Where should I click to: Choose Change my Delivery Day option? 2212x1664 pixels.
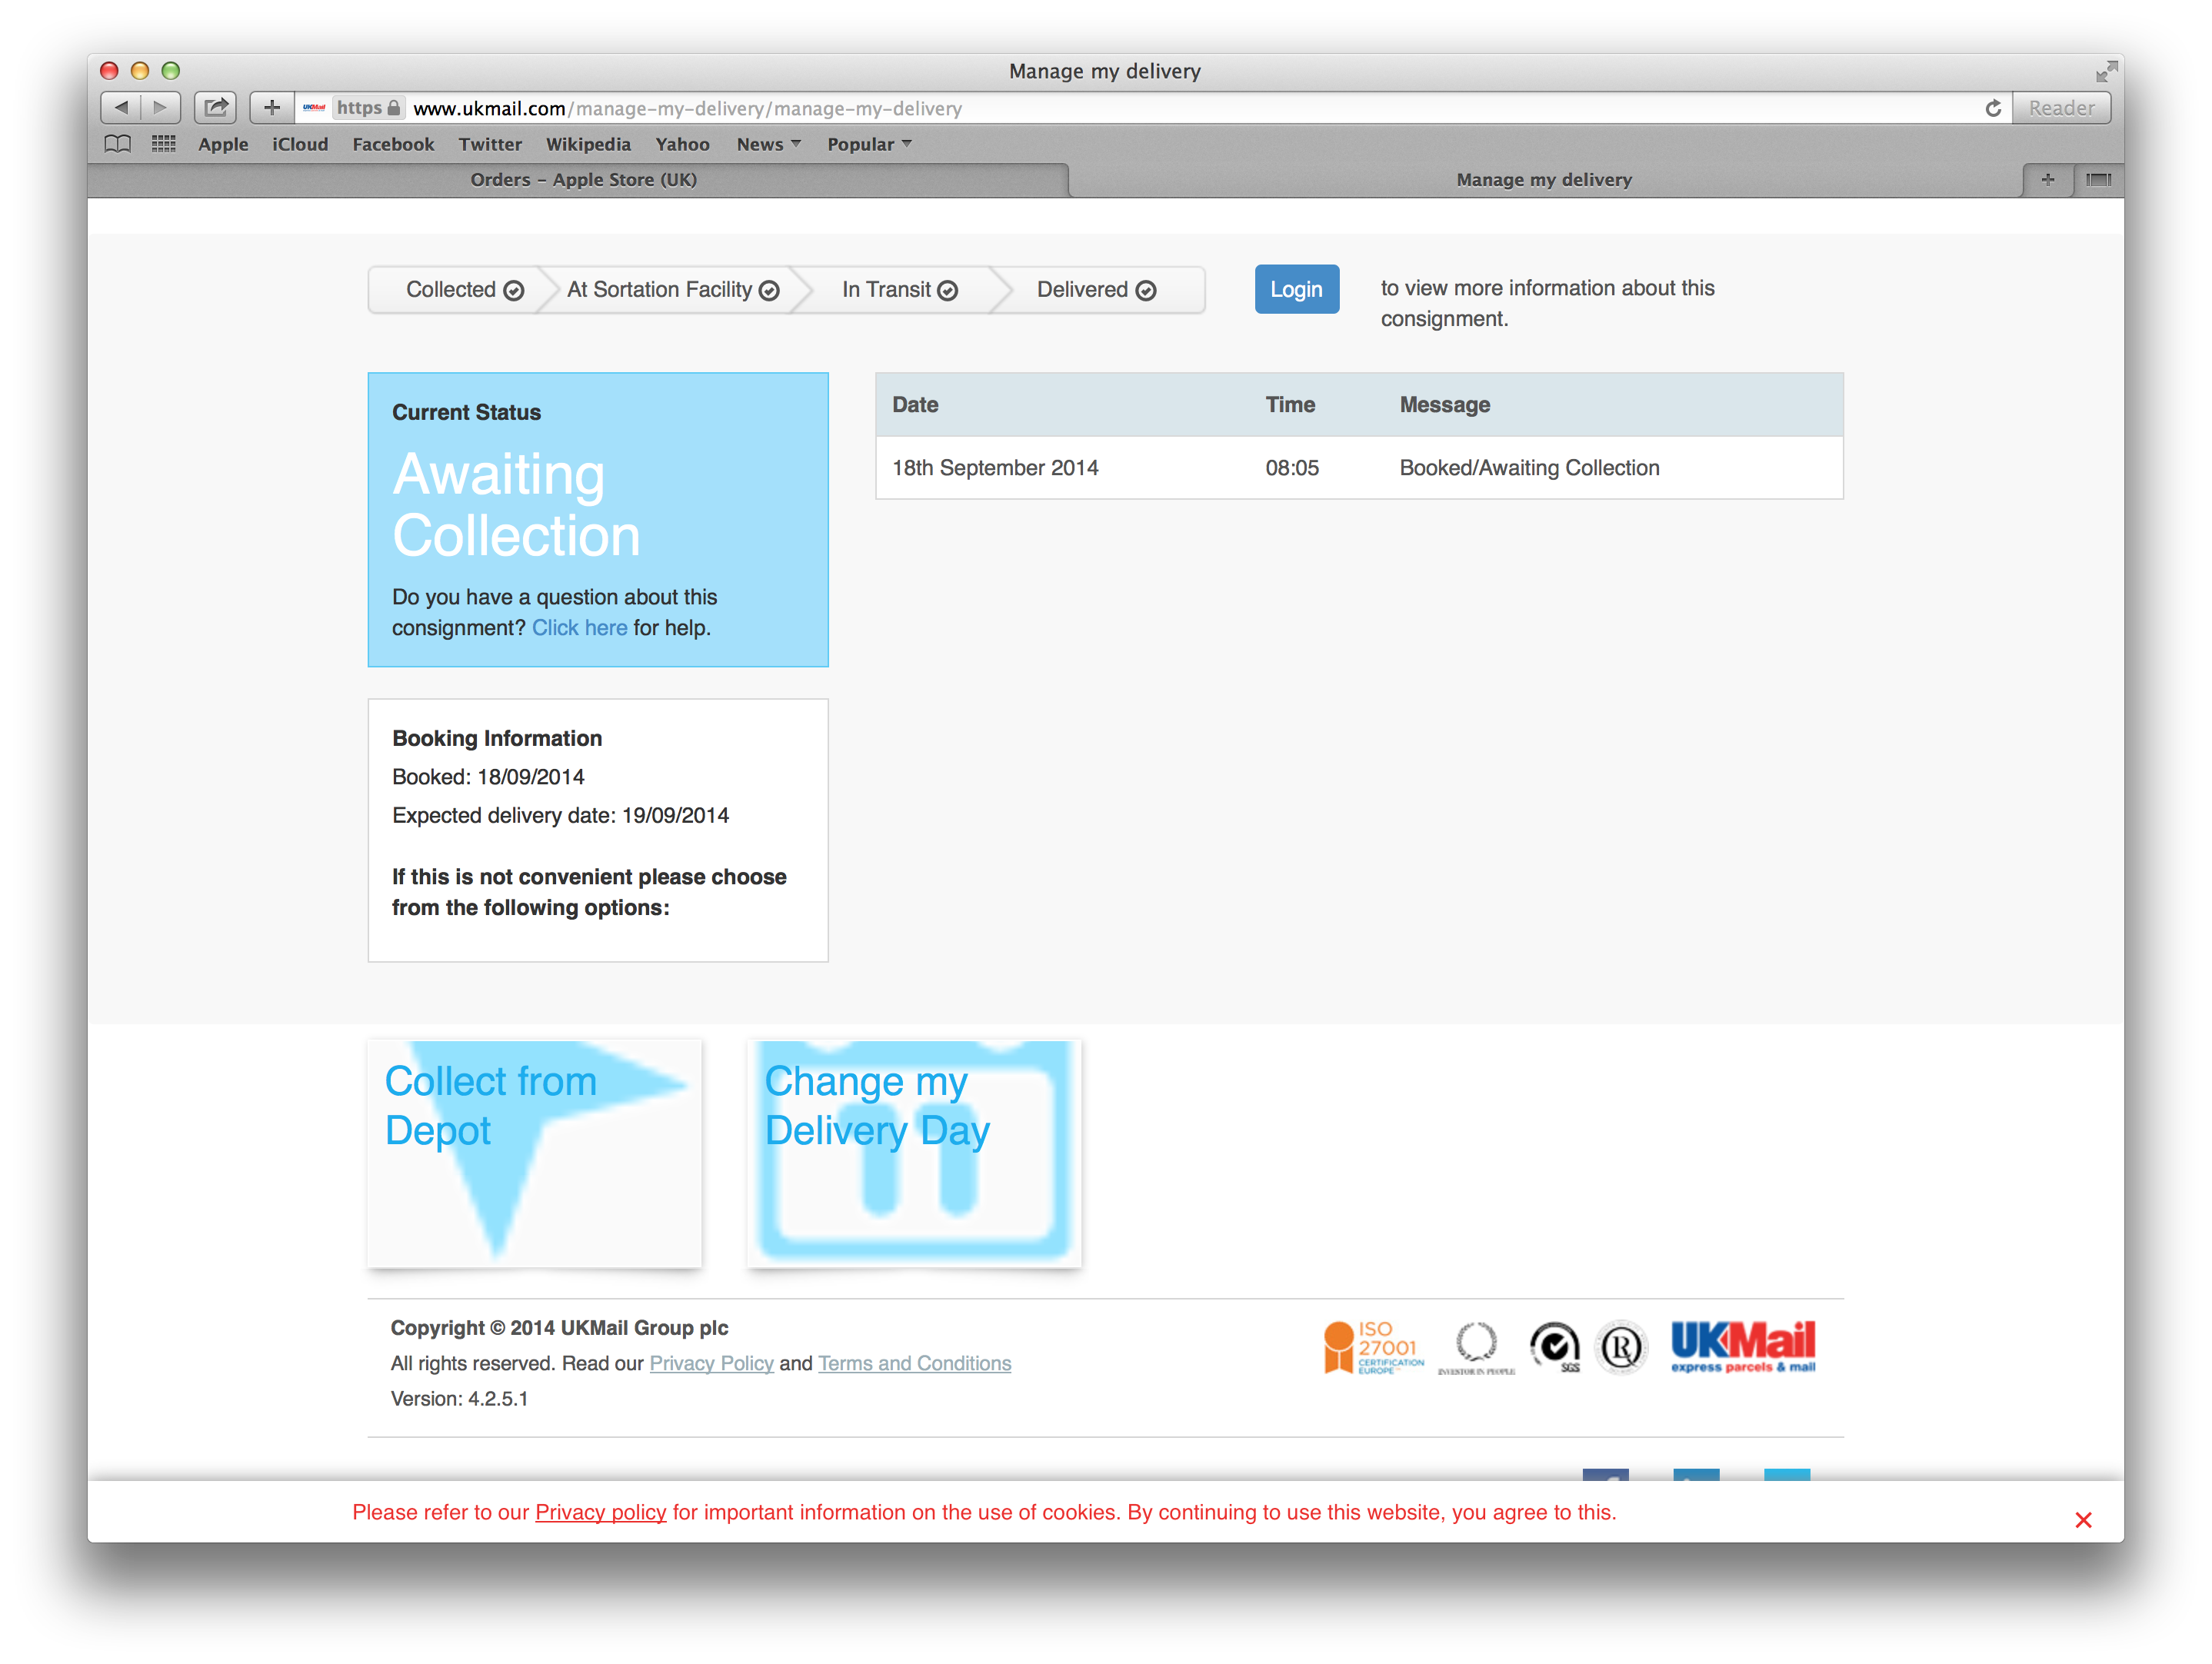click(x=913, y=1153)
